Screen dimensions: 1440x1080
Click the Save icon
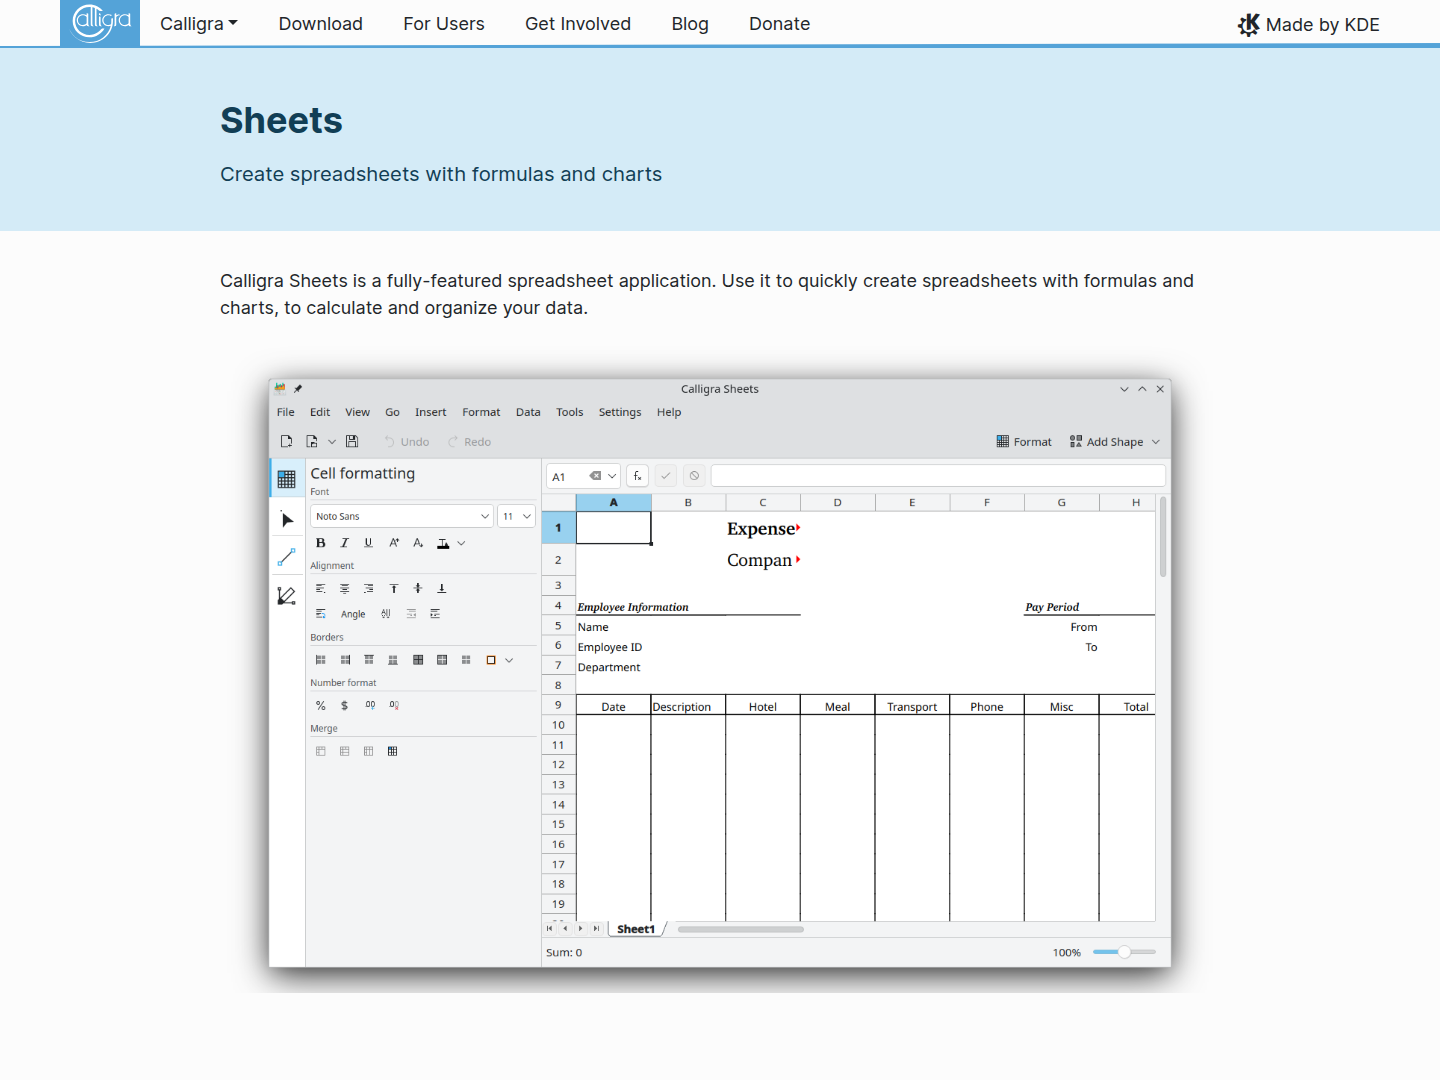pyautogui.click(x=352, y=441)
